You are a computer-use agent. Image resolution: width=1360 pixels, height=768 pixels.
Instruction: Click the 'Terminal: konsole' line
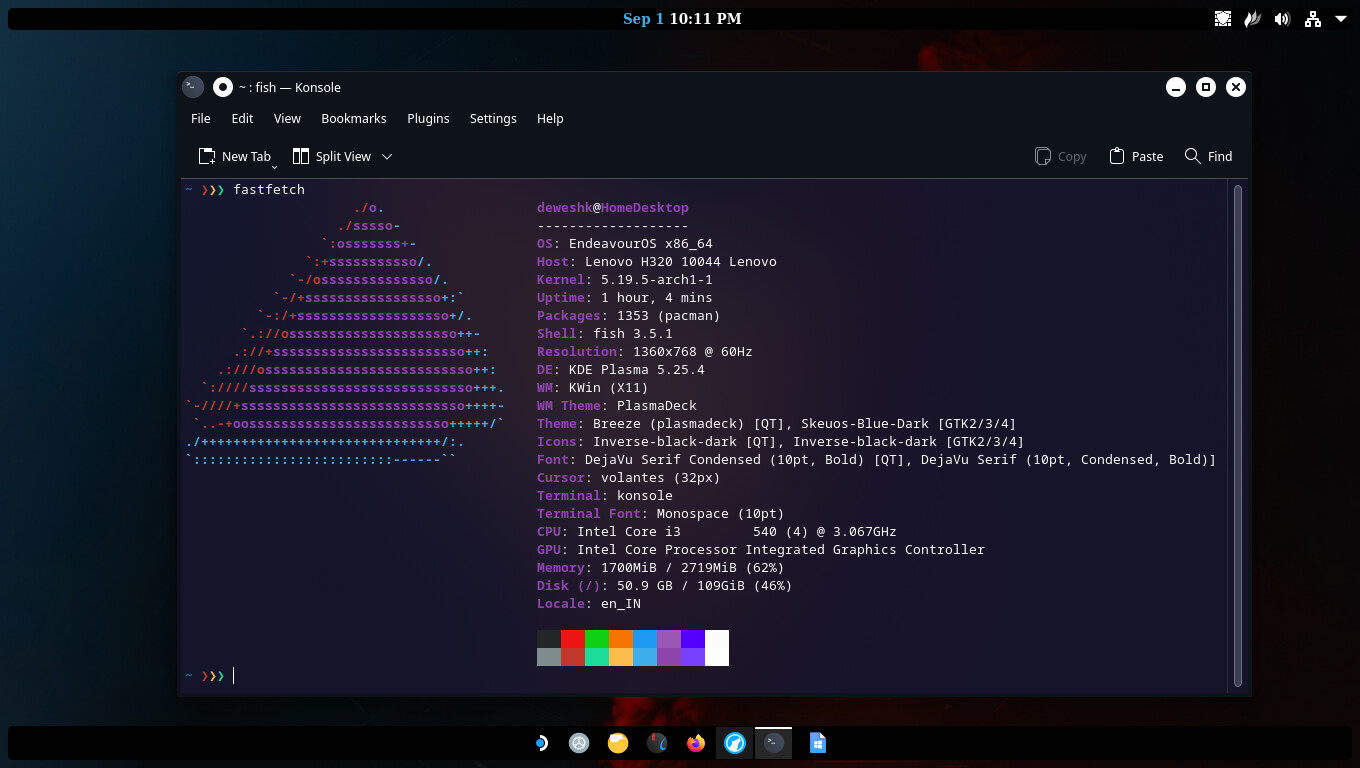[x=605, y=495]
